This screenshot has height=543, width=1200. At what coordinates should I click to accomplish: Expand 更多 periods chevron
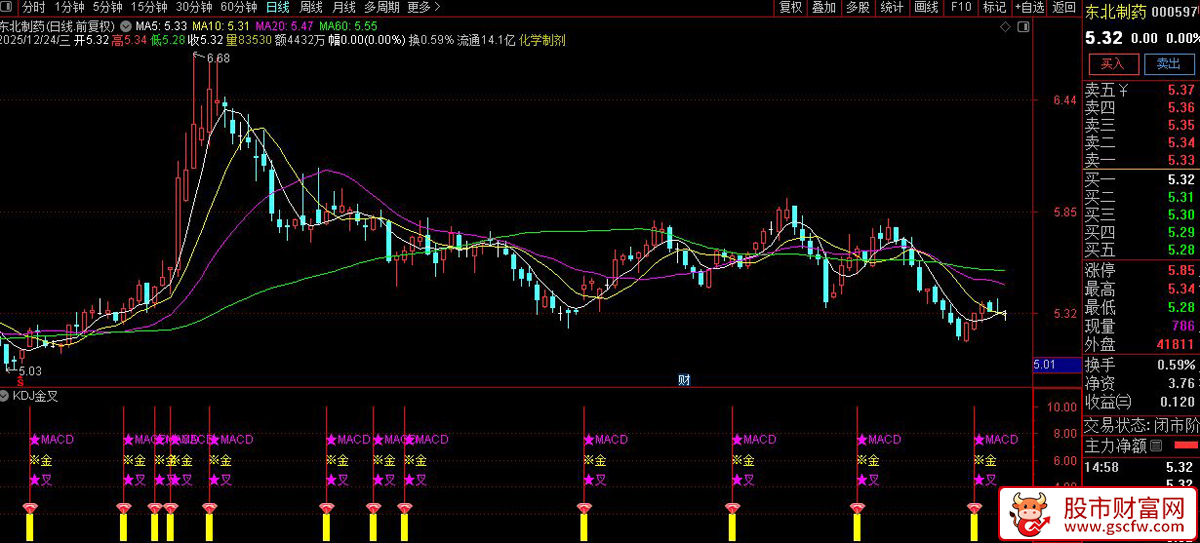pos(437,7)
